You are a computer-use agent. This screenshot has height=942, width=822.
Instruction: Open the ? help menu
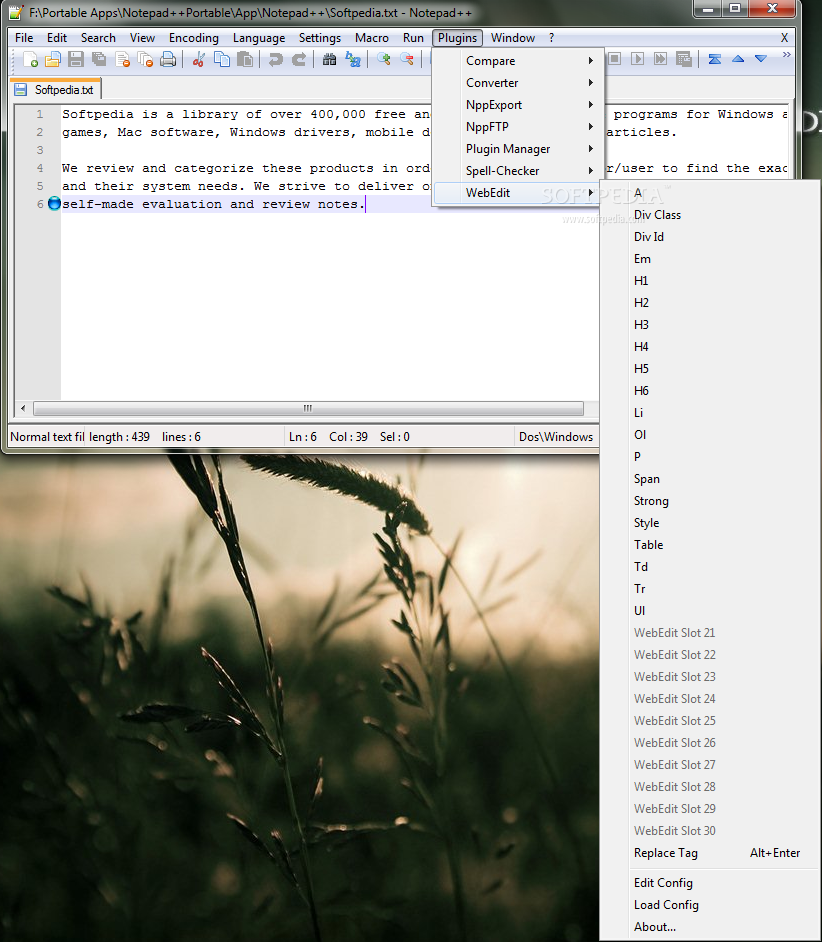[552, 38]
